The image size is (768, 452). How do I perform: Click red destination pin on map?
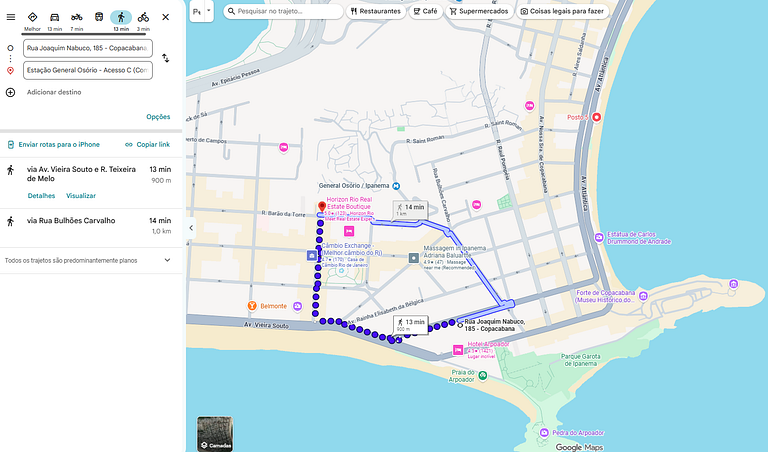pyautogui.click(x=322, y=207)
